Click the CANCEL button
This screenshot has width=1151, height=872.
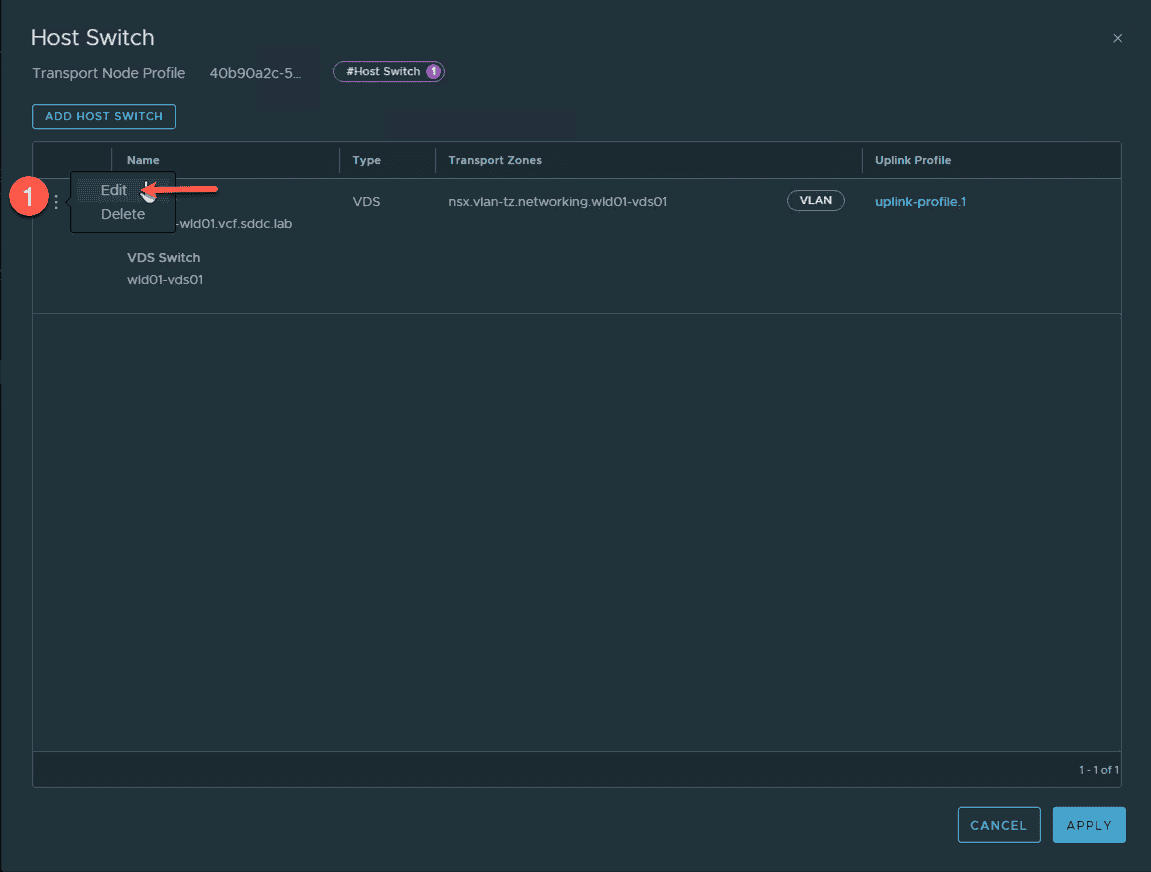pyautogui.click(x=998, y=825)
